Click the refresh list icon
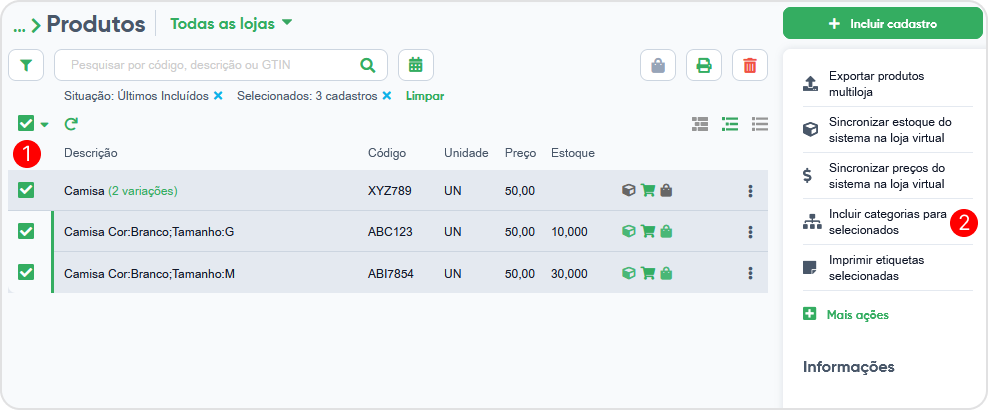Viewport: 988px width, 410px height. (x=71, y=124)
